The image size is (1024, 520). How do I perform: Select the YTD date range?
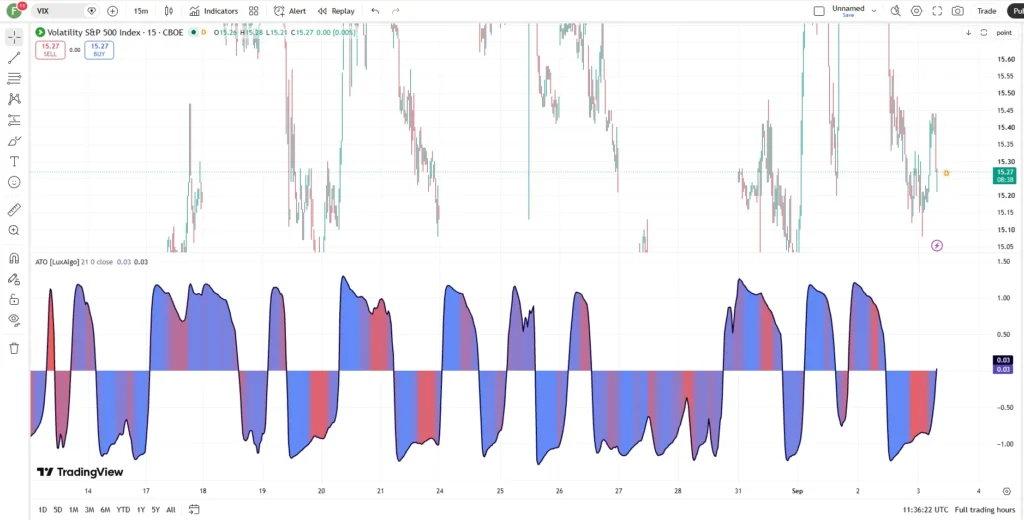click(123, 510)
